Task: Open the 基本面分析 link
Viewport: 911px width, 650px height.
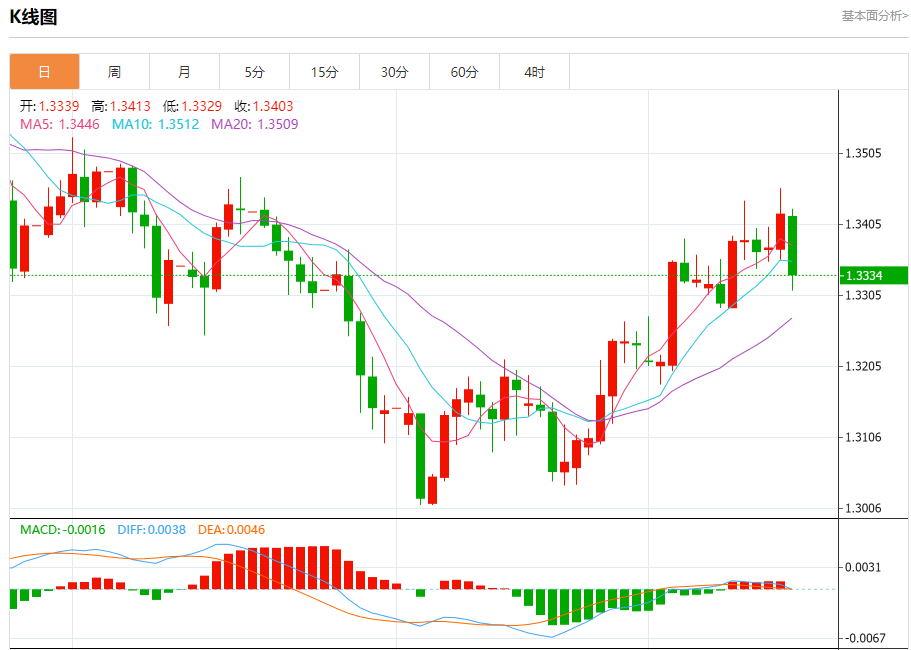Action: (874, 15)
